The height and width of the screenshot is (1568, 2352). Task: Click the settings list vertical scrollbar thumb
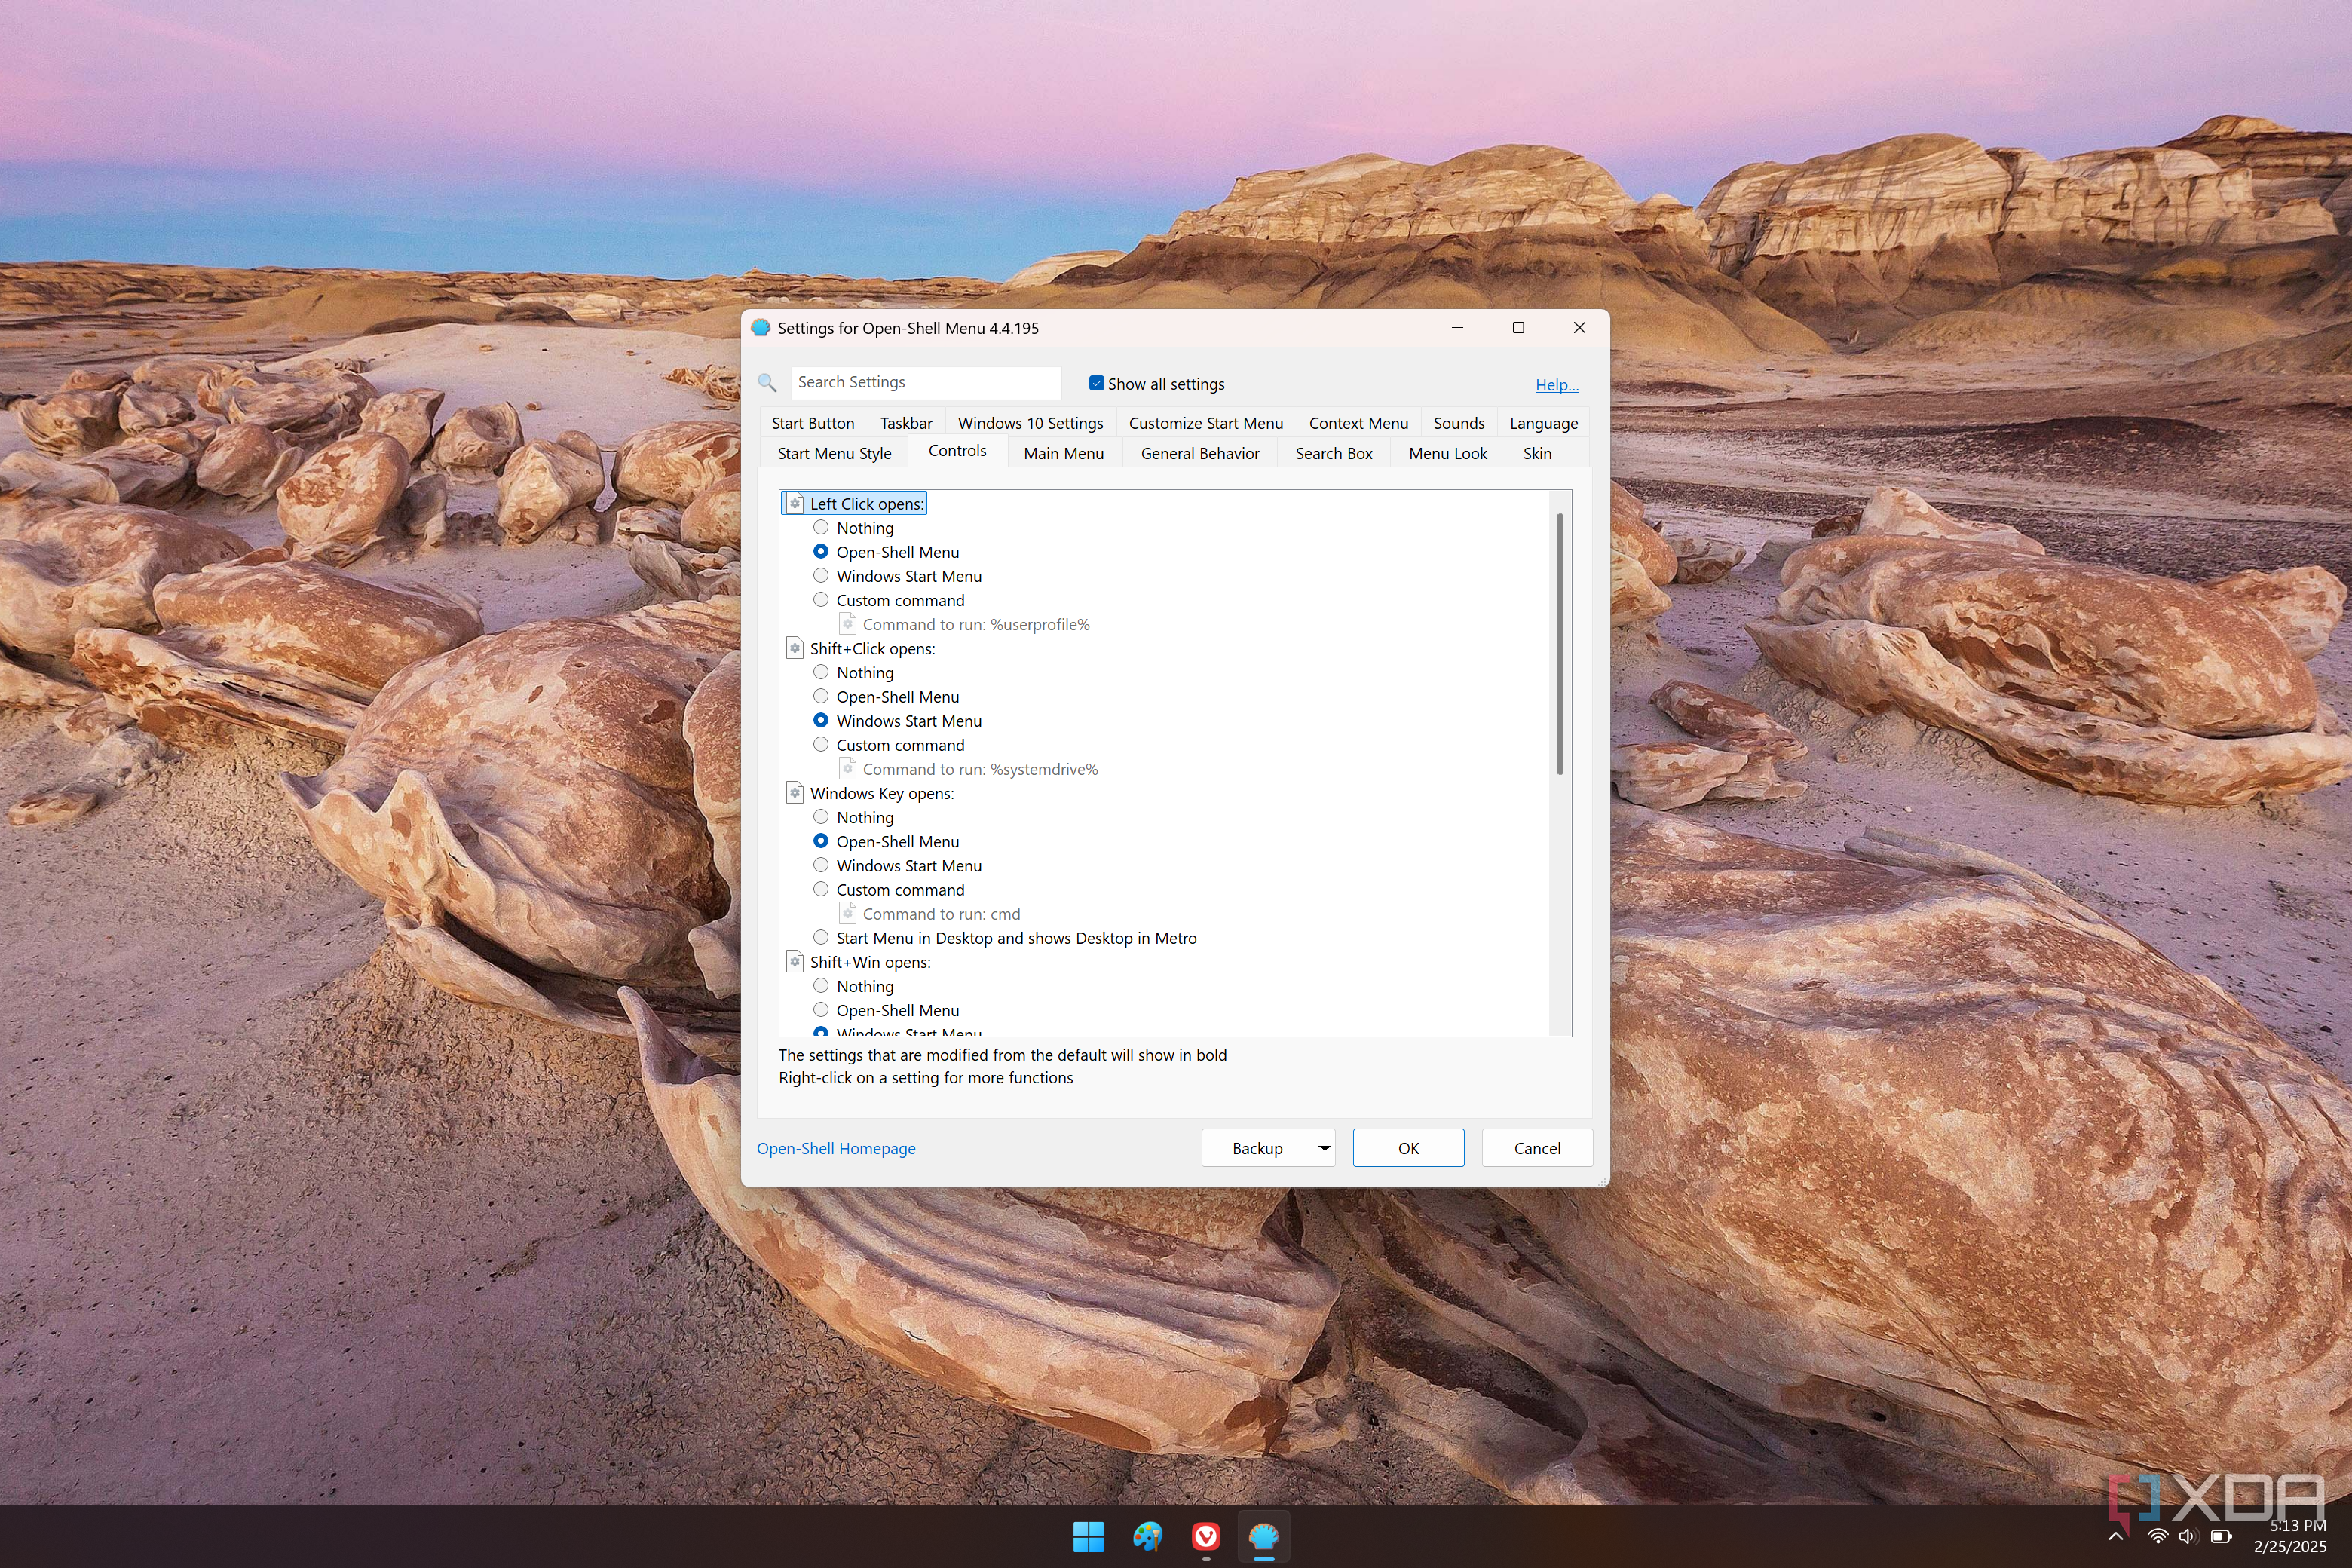1559,644
